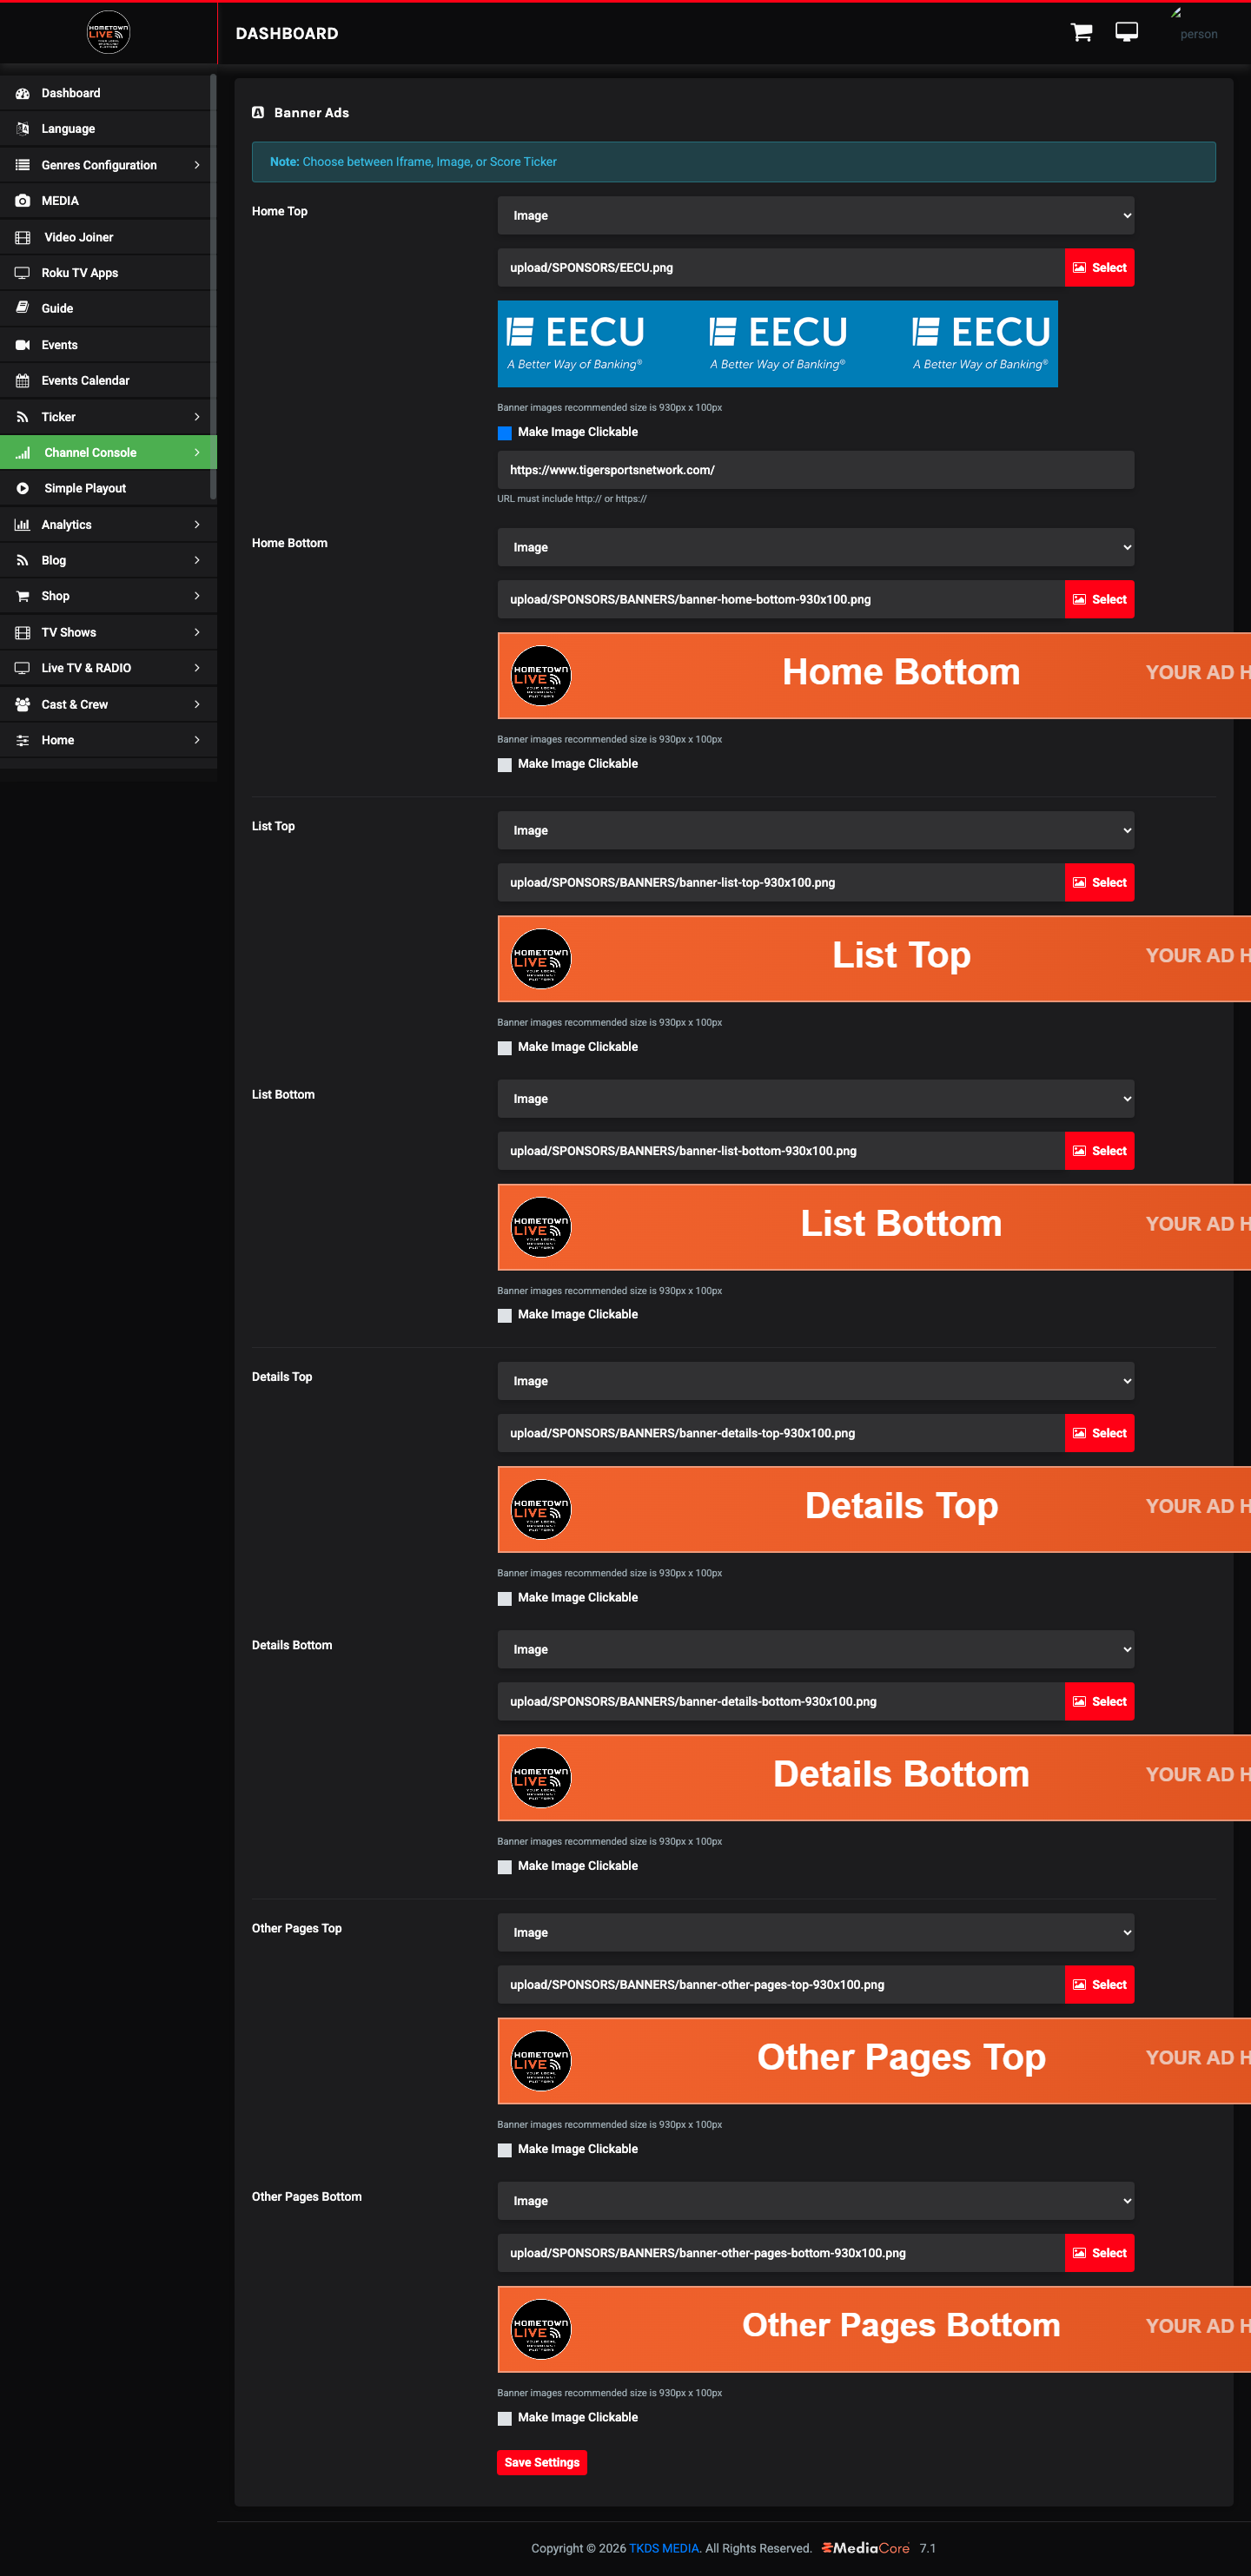
Task: Click the Shop cart icon in sidebar
Action: point(22,596)
